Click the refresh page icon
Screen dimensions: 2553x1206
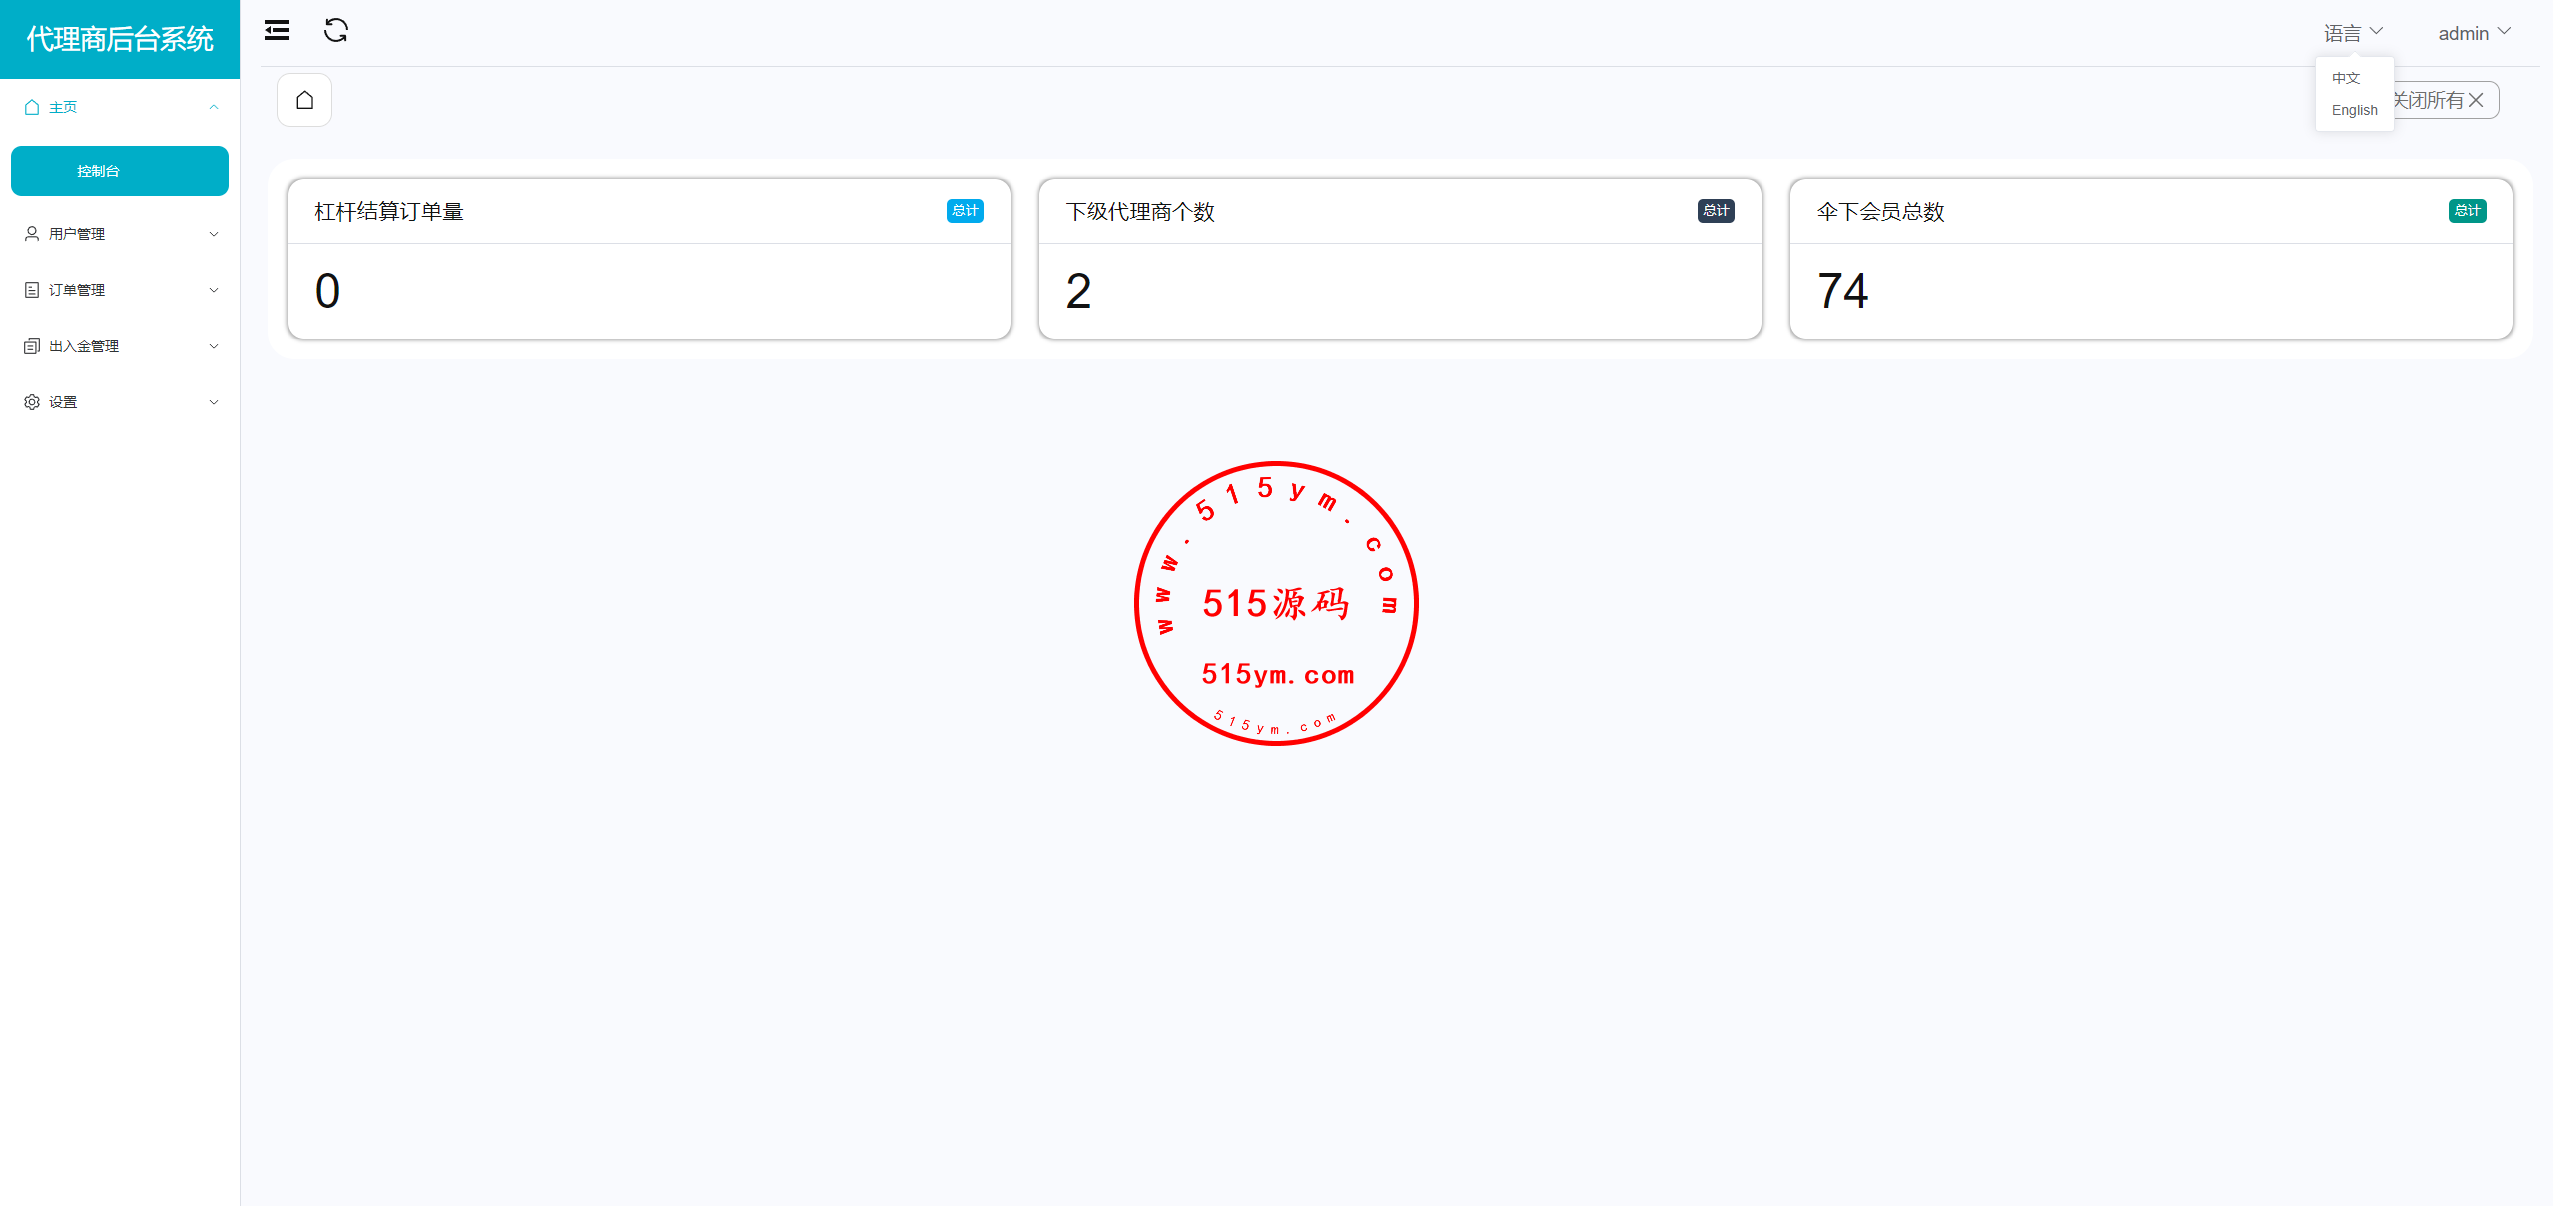[x=336, y=31]
